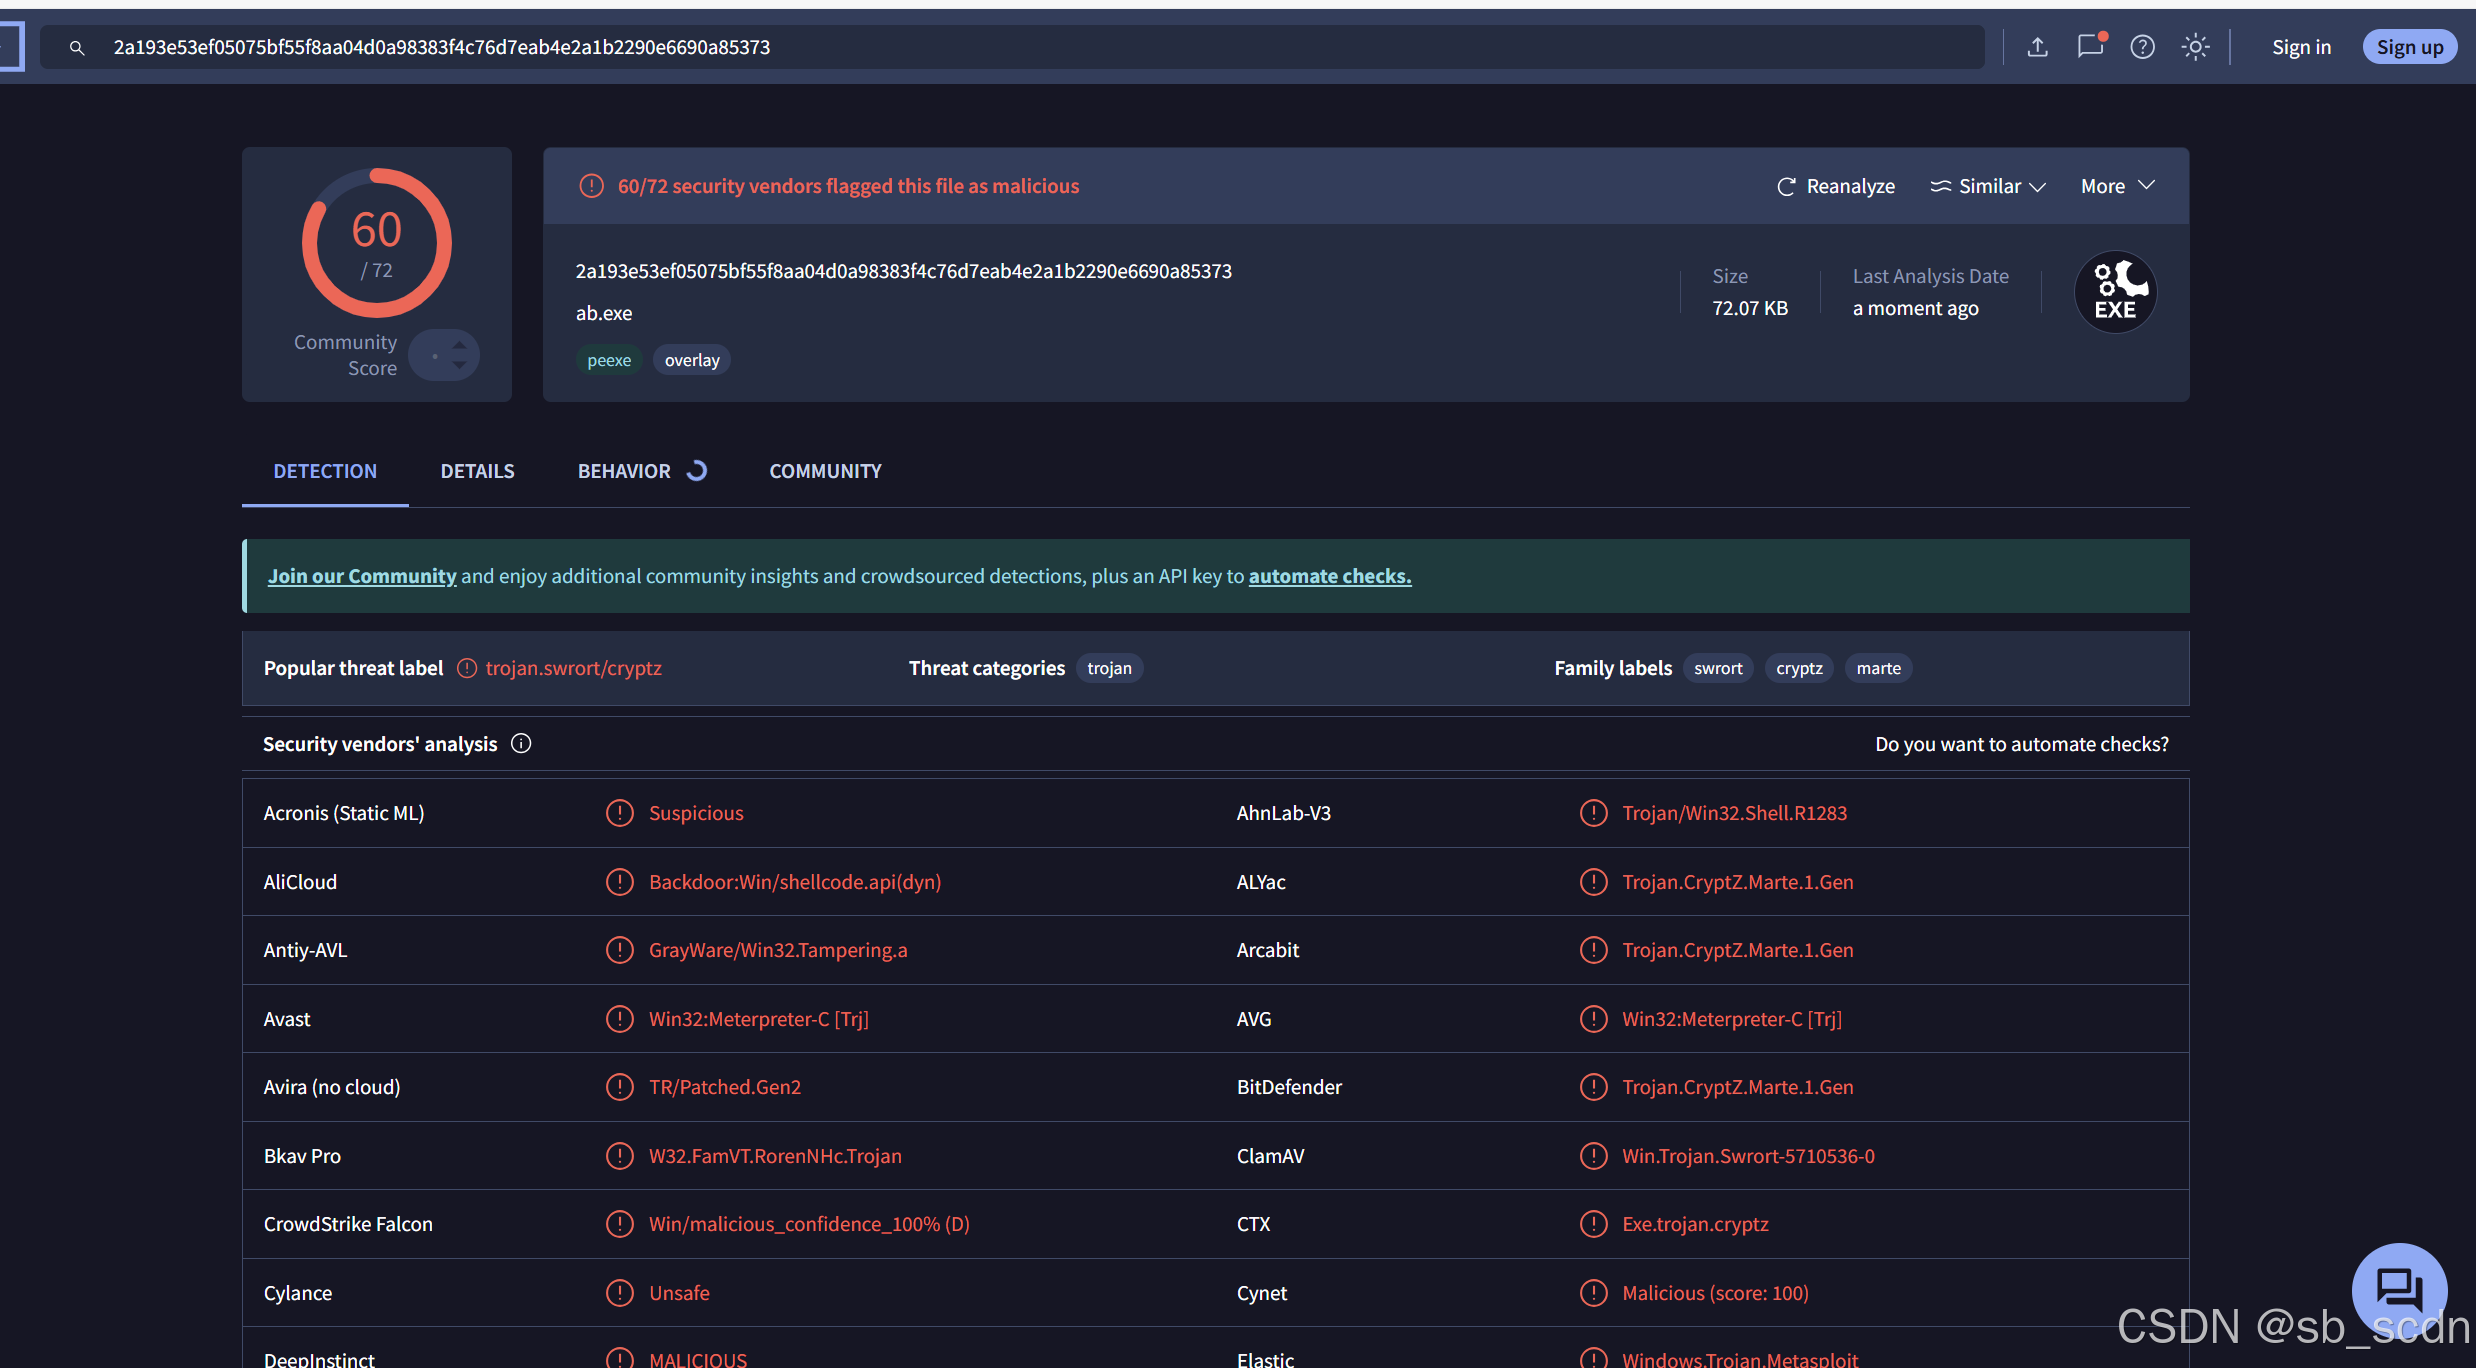Click the search magnifier icon
The width and height of the screenshot is (2476, 1368).
point(77,47)
